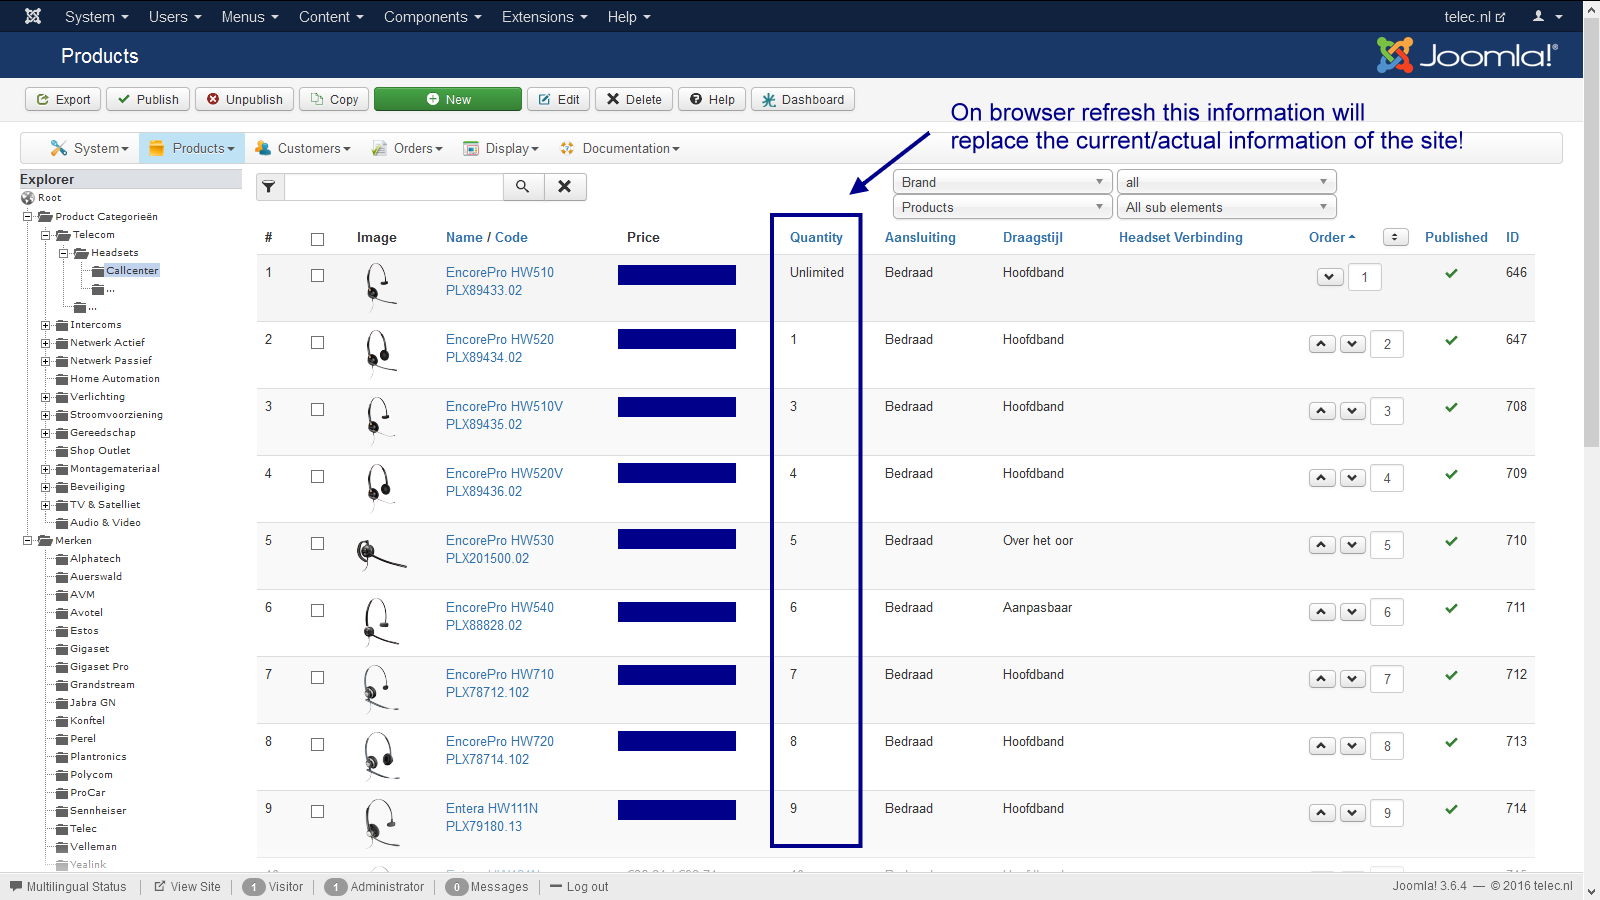Viewport: 1600px width, 900px height.
Task: Click the product search text field
Action: tap(394, 187)
